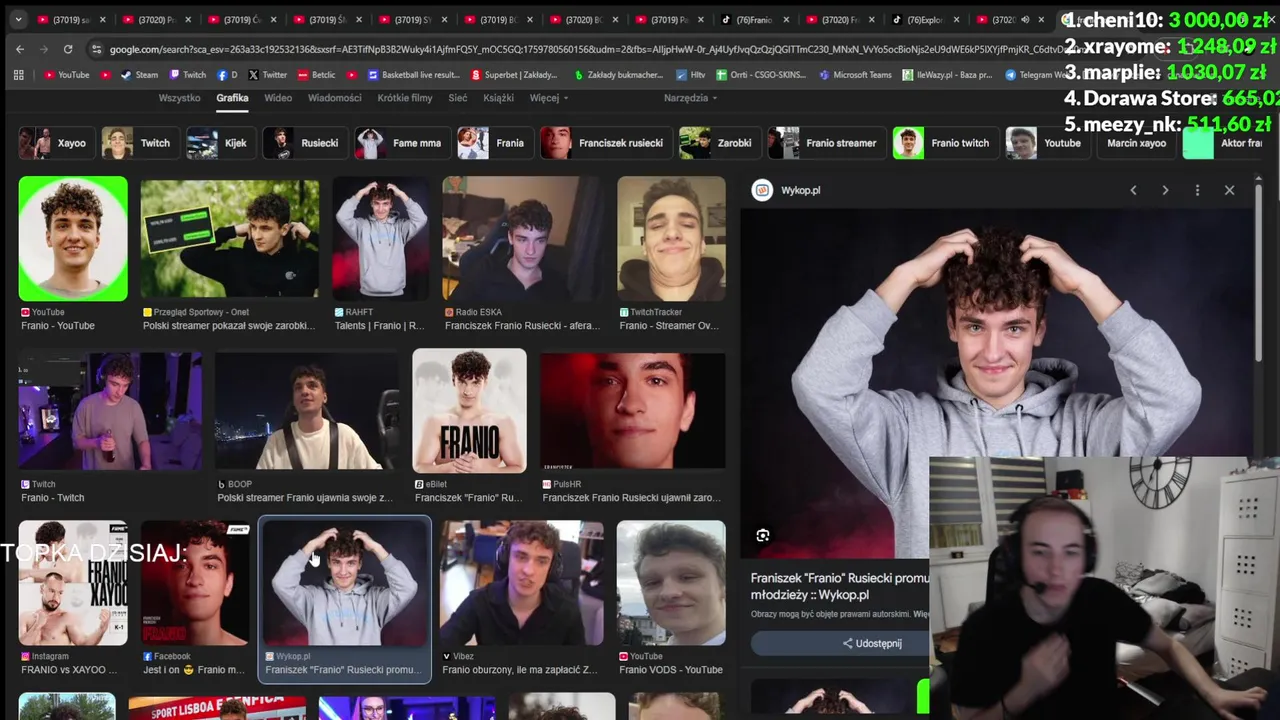Expand the Więcej dropdown
Viewport: 1280px width, 720px height.
549,98
